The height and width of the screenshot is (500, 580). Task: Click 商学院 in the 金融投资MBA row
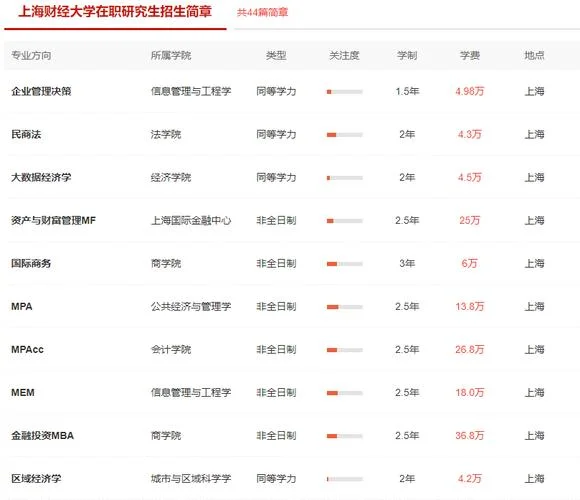(166, 436)
